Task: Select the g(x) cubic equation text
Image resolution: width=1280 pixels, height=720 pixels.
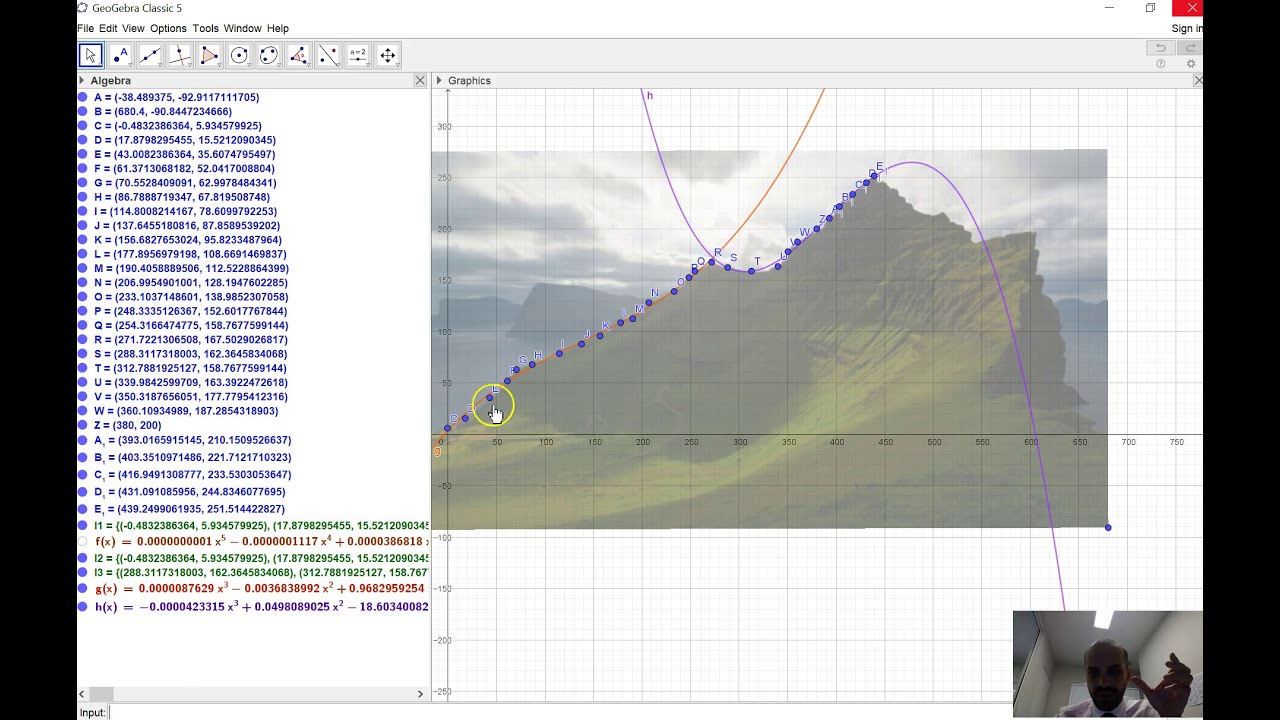Action: [261, 589]
